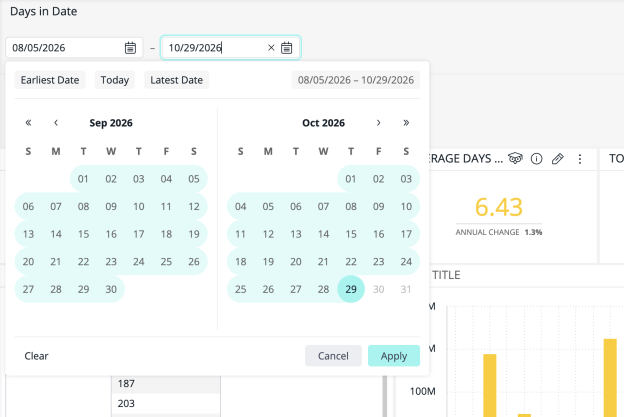
Task: Apply the selected date range
Action: 394,356
